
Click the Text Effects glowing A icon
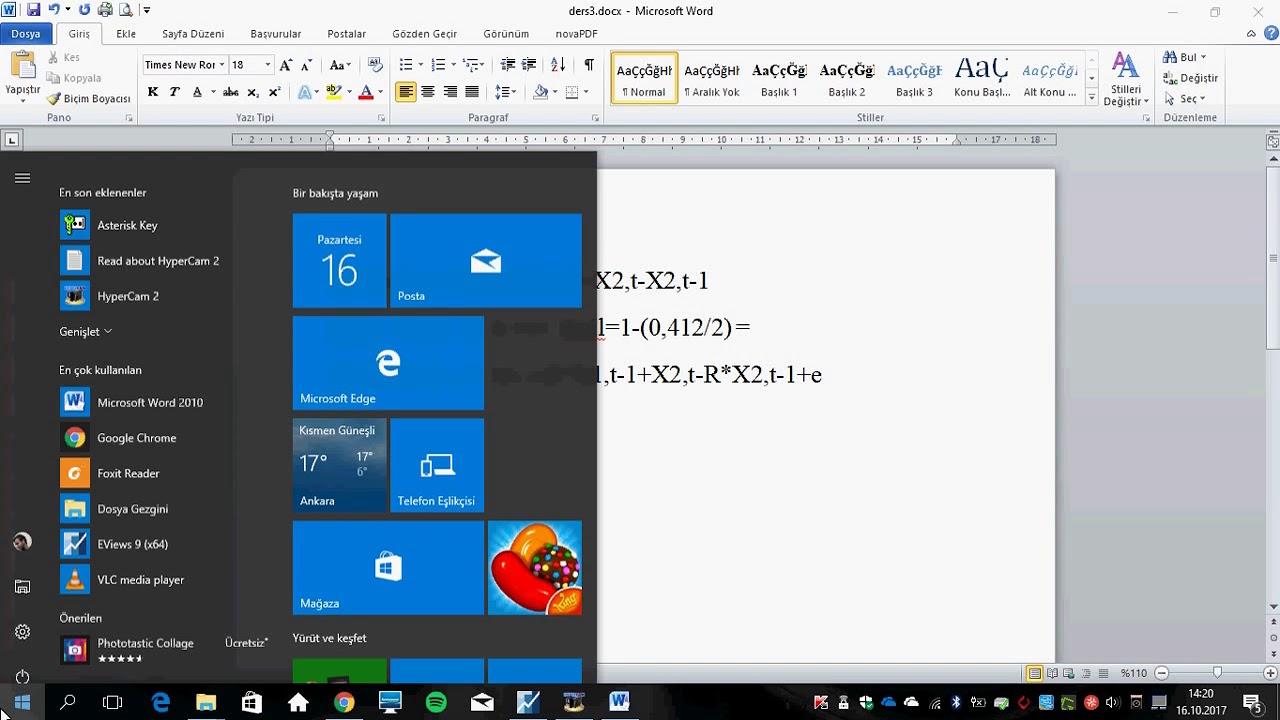[x=306, y=92]
